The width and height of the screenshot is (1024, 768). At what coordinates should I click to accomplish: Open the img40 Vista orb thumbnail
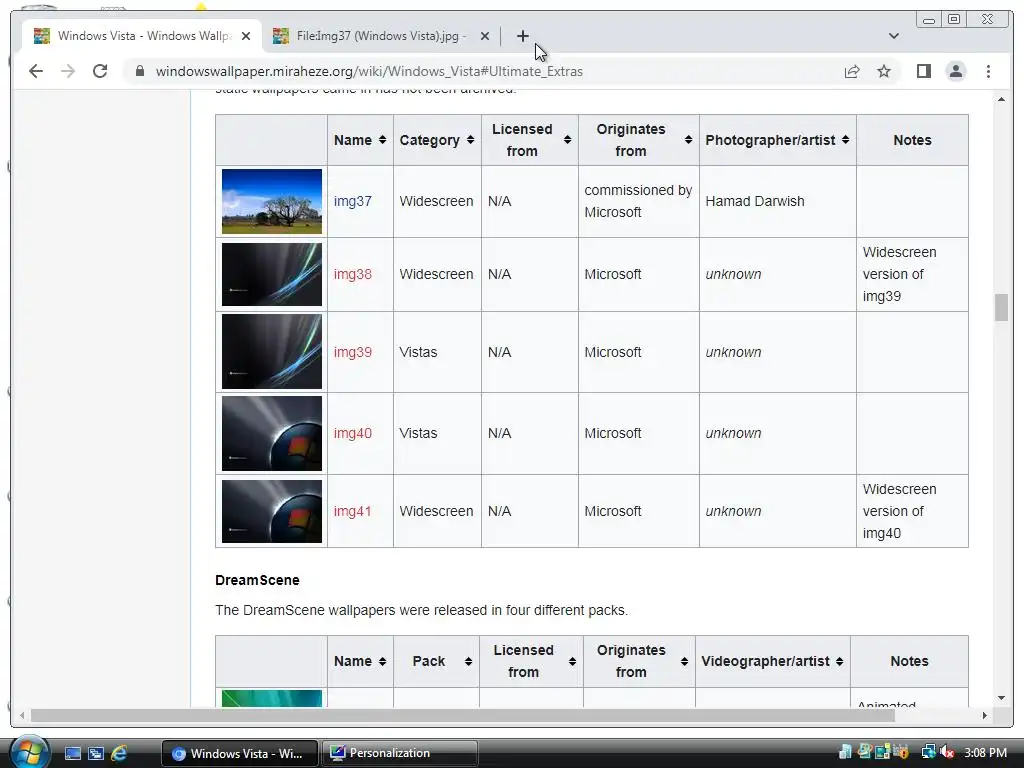pyautogui.click(x=272, y=433)
